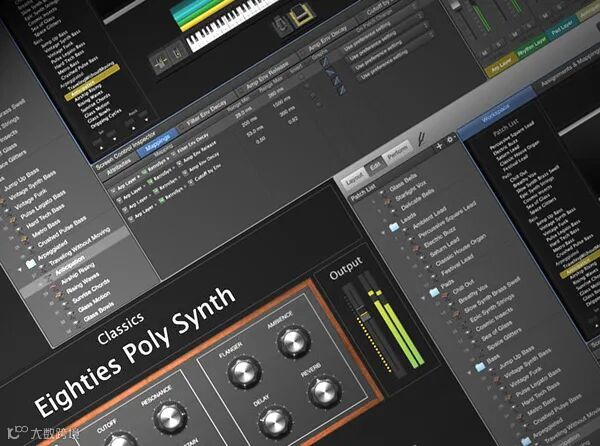Image resolution: width=600 pixels, height=446 pixels.
Task: Select Glass Bells in right Patch List
Action: click(404, 183)
